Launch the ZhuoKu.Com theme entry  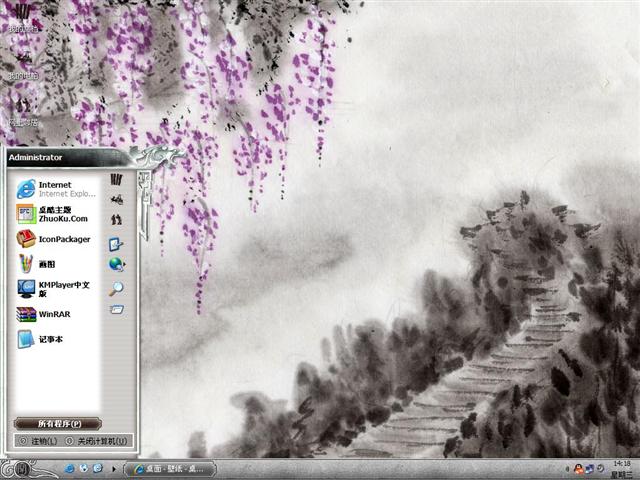pos(56,214)
